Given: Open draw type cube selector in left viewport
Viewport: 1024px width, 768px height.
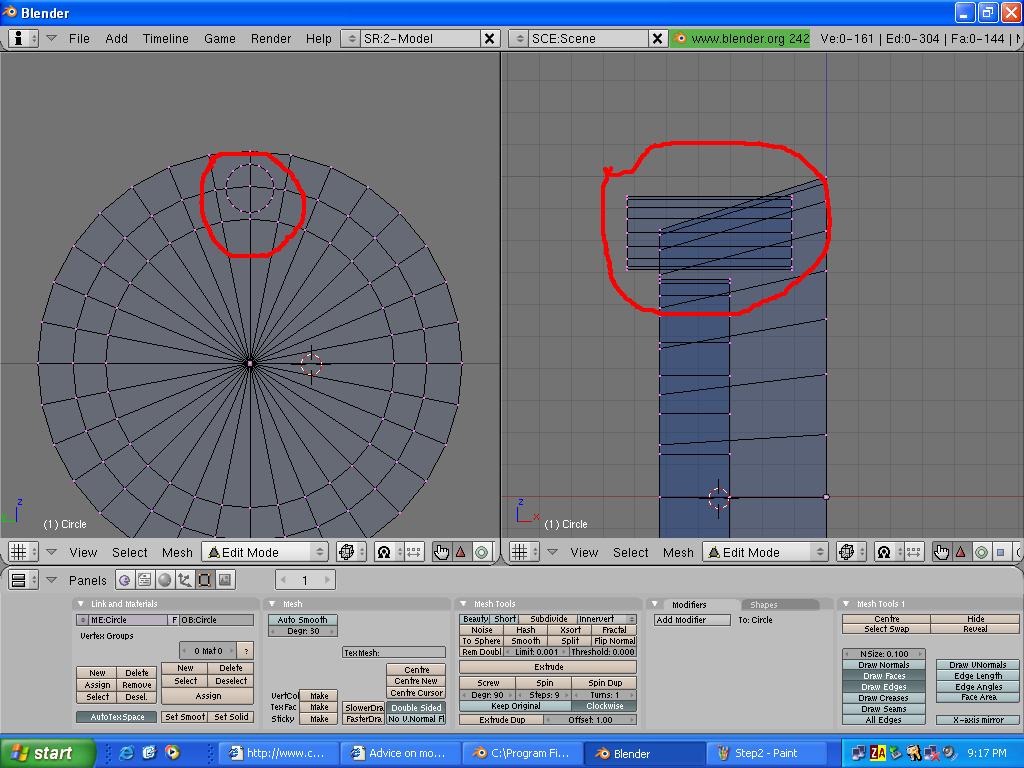Looking at the screenshot, I should 351,552.
